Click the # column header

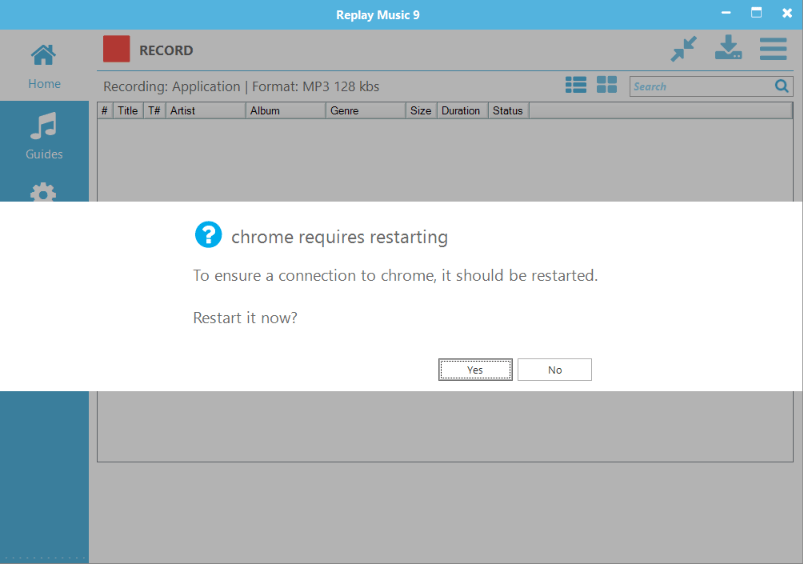[x=105, y=111]
